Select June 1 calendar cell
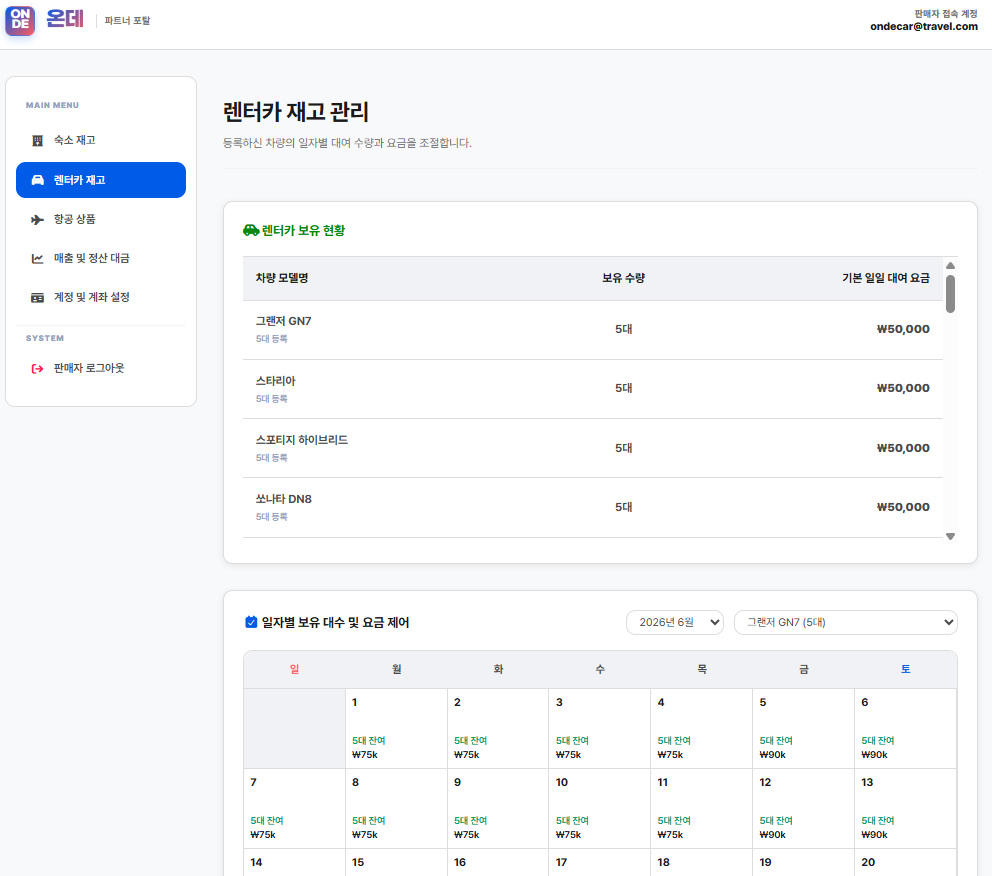This screenshot has width=992, height=876. tap(396, 729)
